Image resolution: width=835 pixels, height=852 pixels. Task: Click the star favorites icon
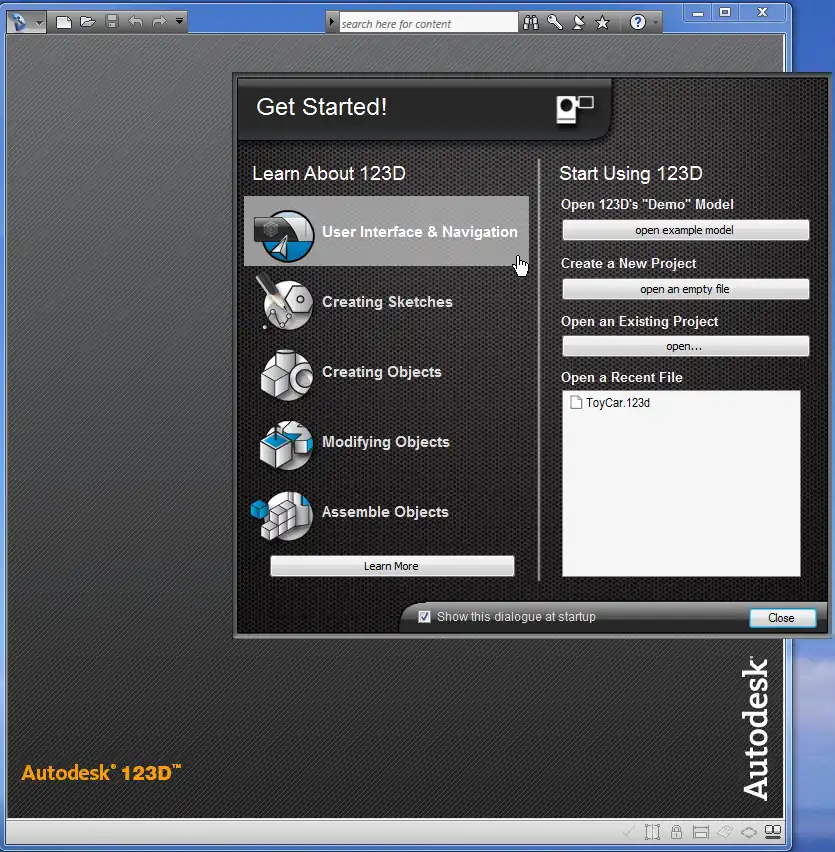pos(602,23)
